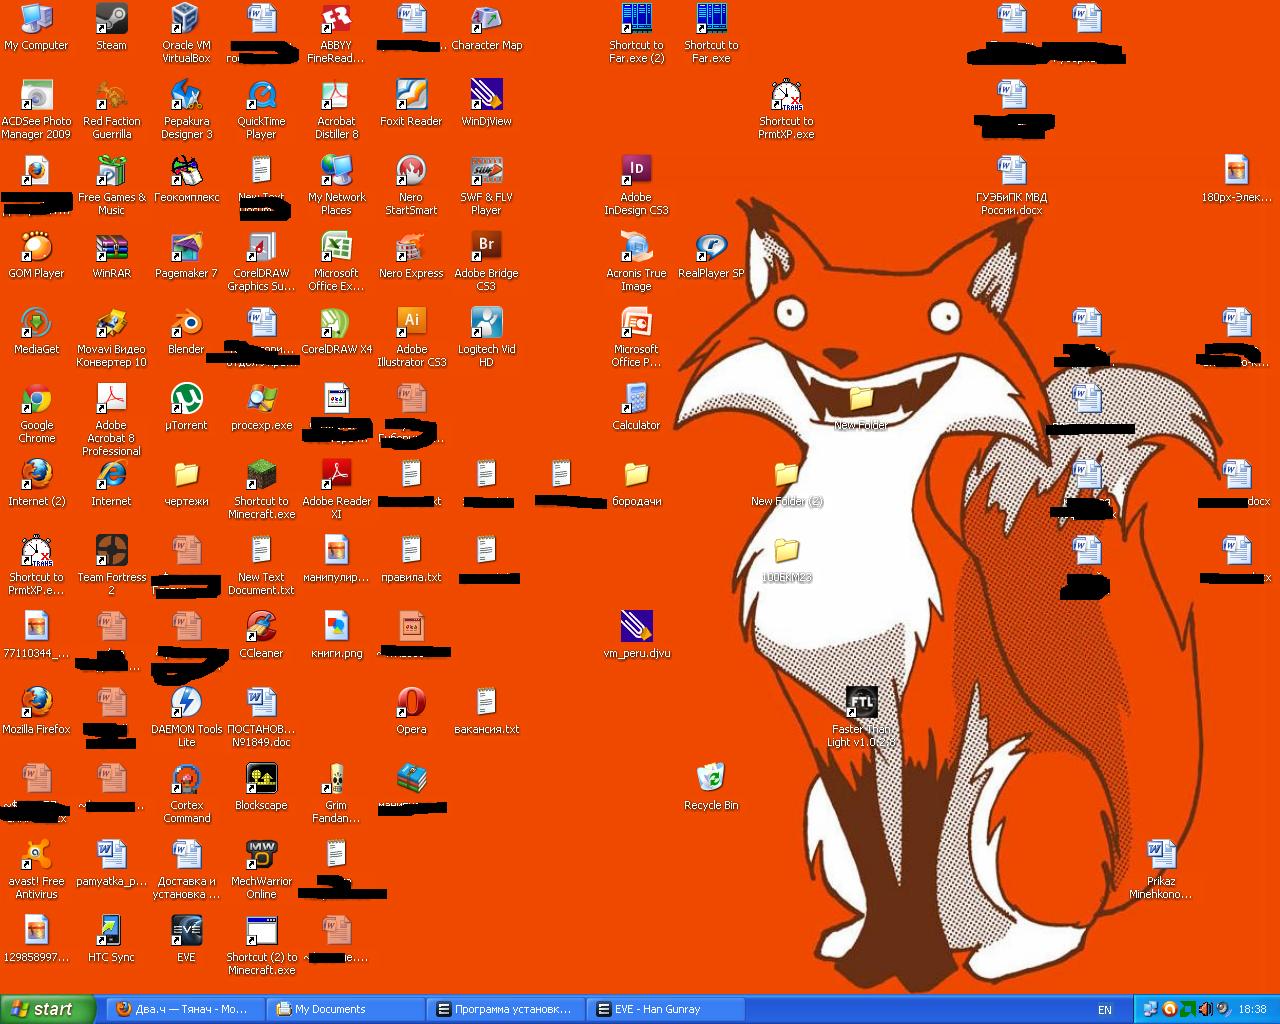Click the CorelDRAW X4 icon
The height and width of the screenshot is (1024, 1280).
pyautogui.click(x=336, y=332)
